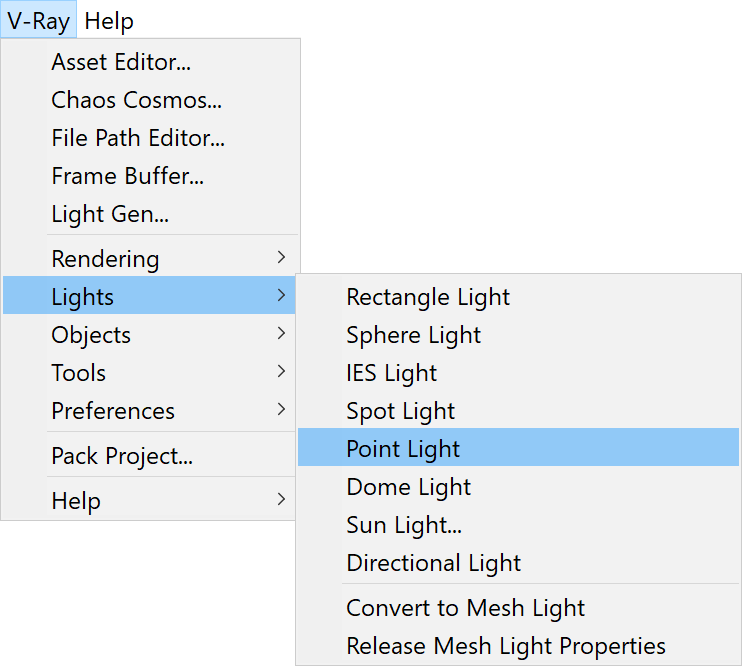
Task: Open Light Gen tool
Action: [x=149, y=213]
